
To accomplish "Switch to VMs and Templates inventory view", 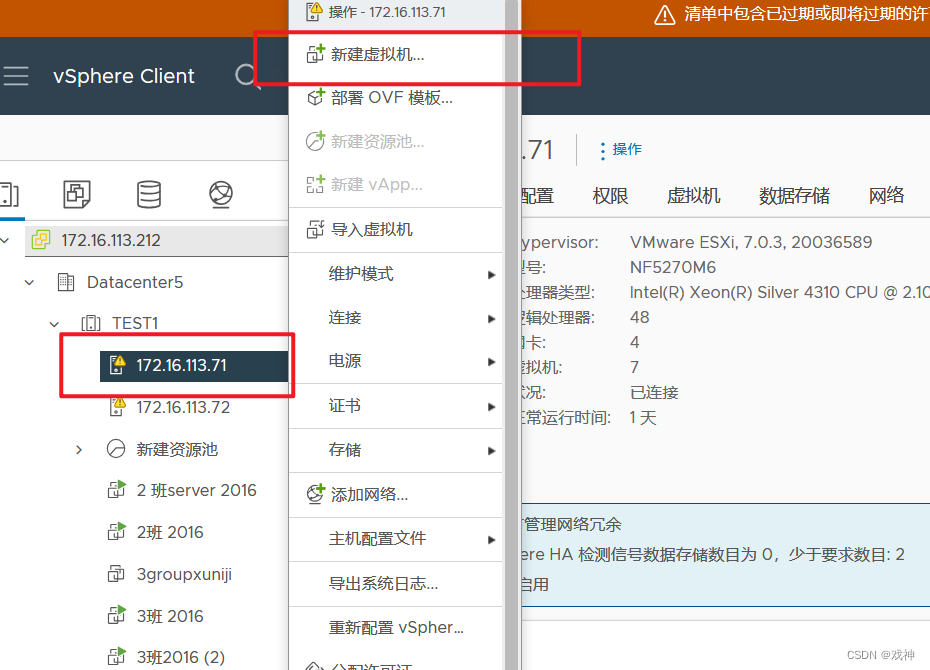I will click(x=77, y=194).
